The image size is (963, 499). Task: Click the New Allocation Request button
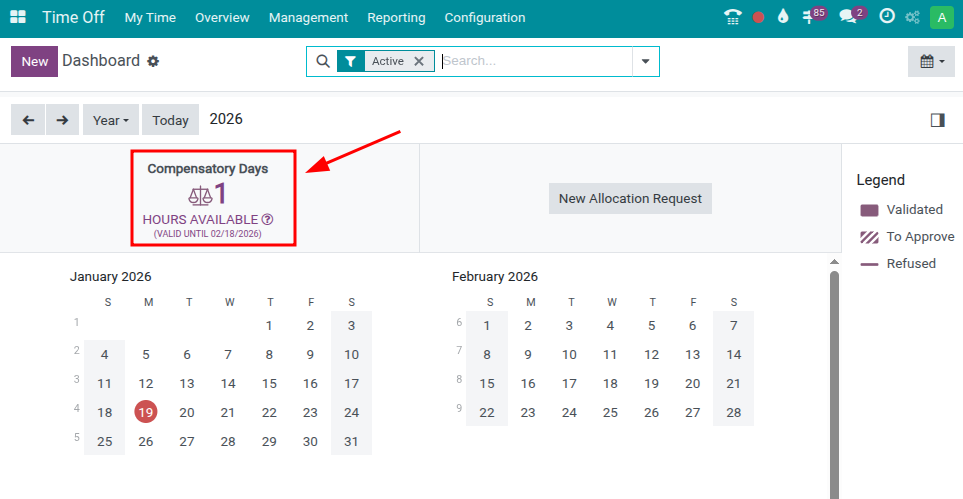(x=630, y=198)
